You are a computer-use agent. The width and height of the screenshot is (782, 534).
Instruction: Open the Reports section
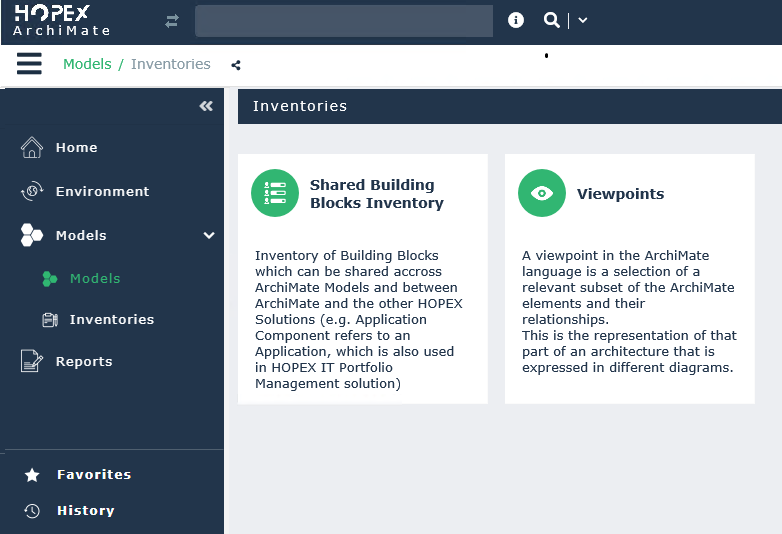tap(84, 361)
